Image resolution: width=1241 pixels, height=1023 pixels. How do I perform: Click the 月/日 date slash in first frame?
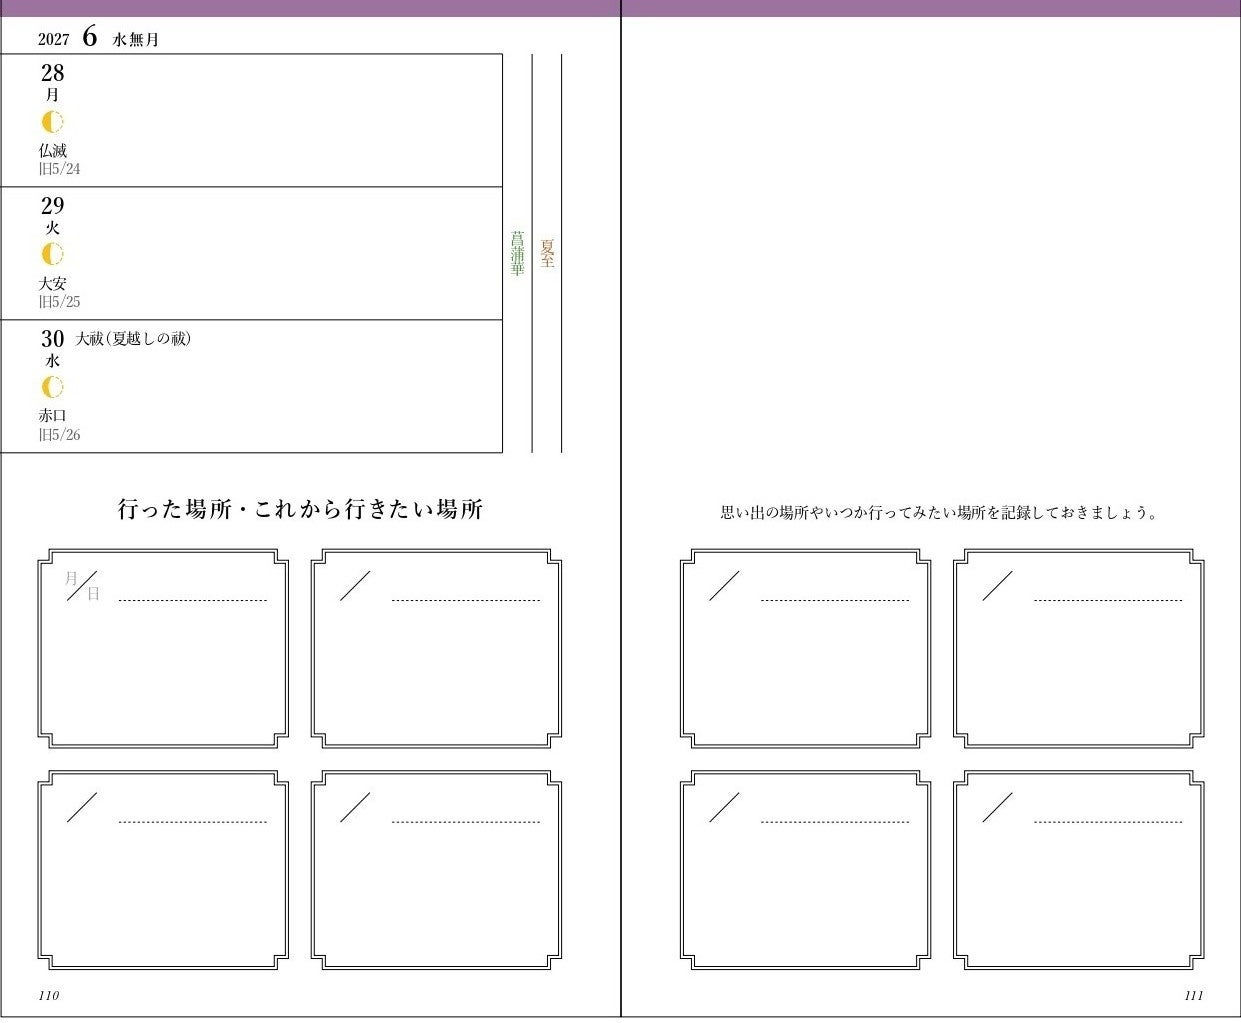point(82,586)
